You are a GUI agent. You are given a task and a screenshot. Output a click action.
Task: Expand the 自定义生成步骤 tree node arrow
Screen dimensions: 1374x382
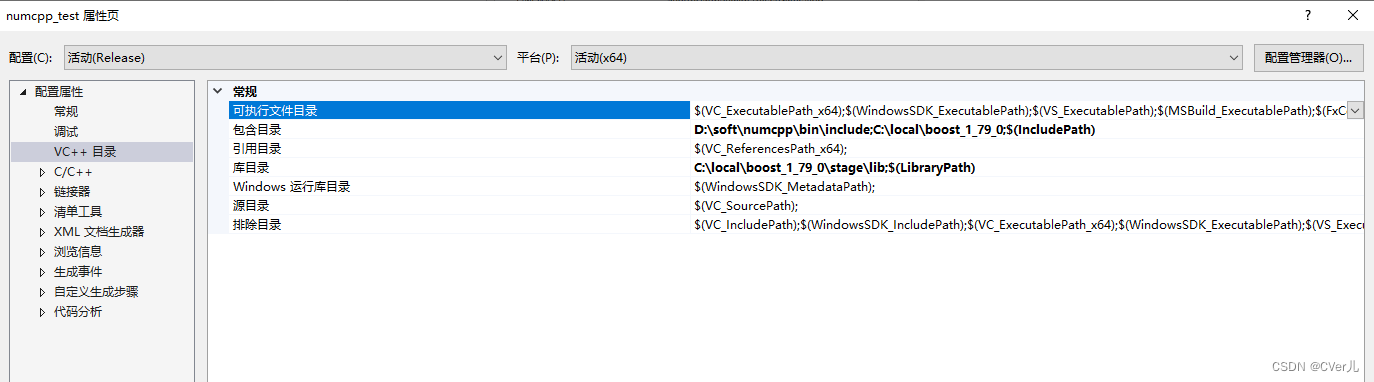tap(41, 292)
